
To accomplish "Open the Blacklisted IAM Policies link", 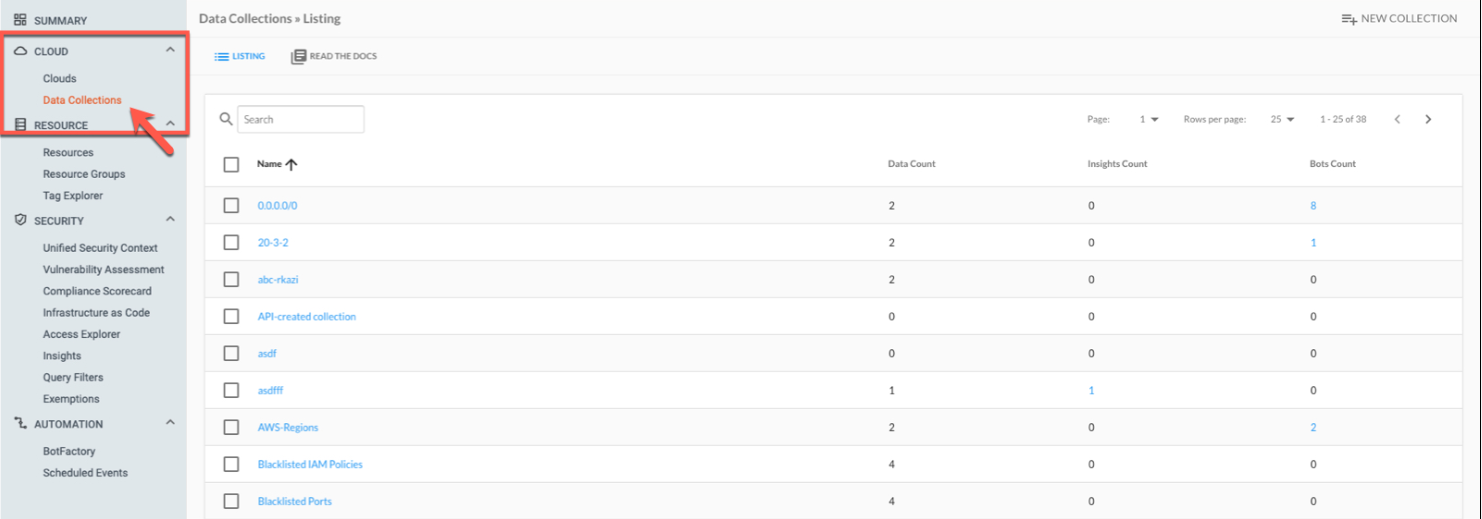I will (x=310, y=465).
